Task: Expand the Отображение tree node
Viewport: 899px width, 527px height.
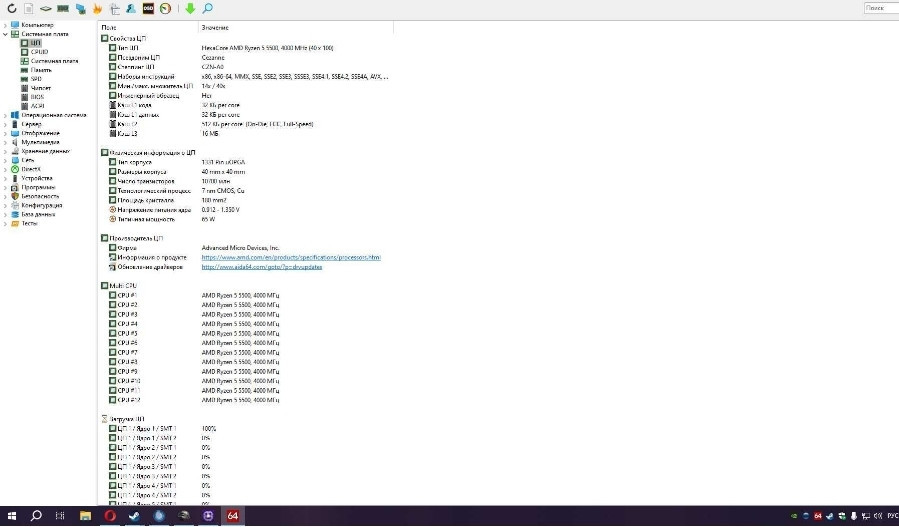Action: pyautogui.click(x=5, y=134)
